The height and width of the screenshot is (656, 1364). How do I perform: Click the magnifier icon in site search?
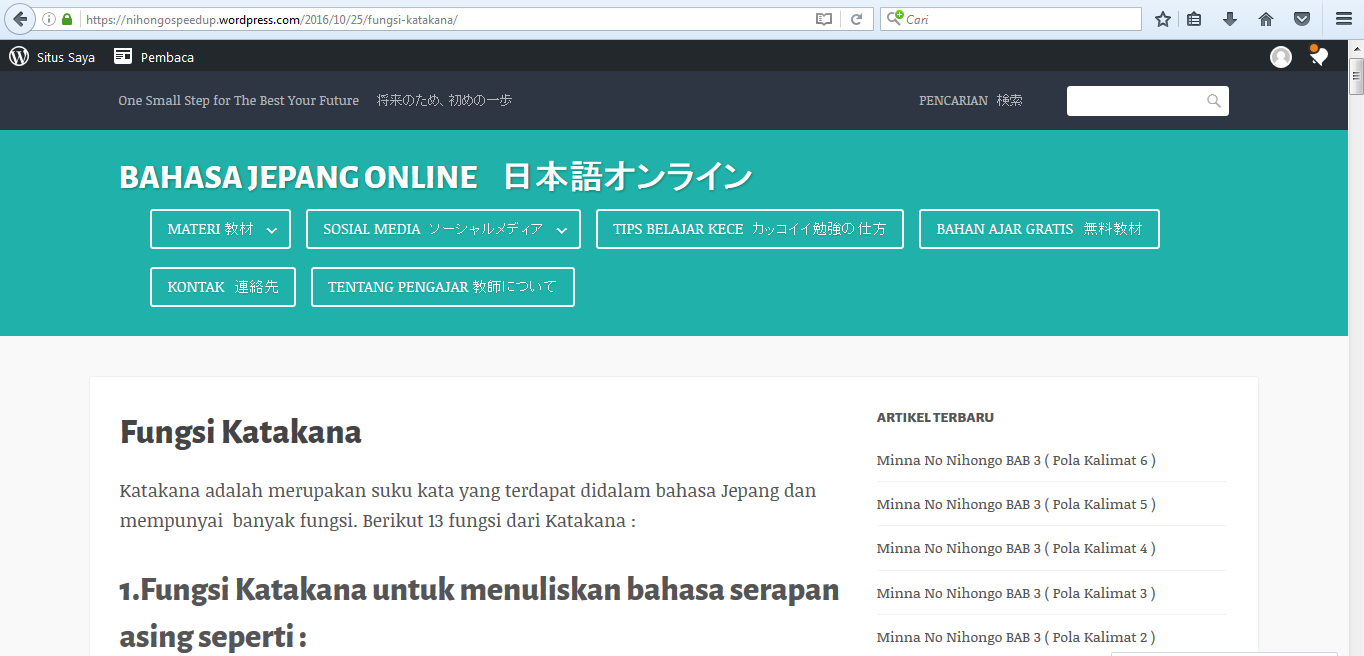(x=1214, y=101)
